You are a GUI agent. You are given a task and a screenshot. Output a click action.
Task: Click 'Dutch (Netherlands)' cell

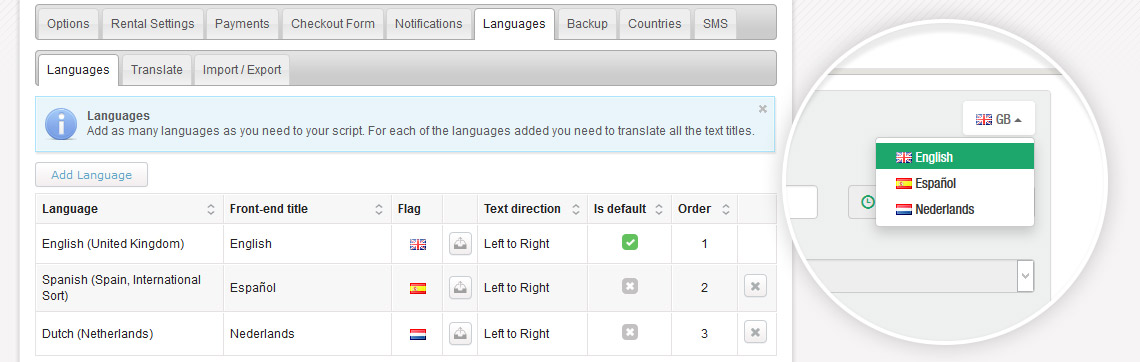pos(129,334)
